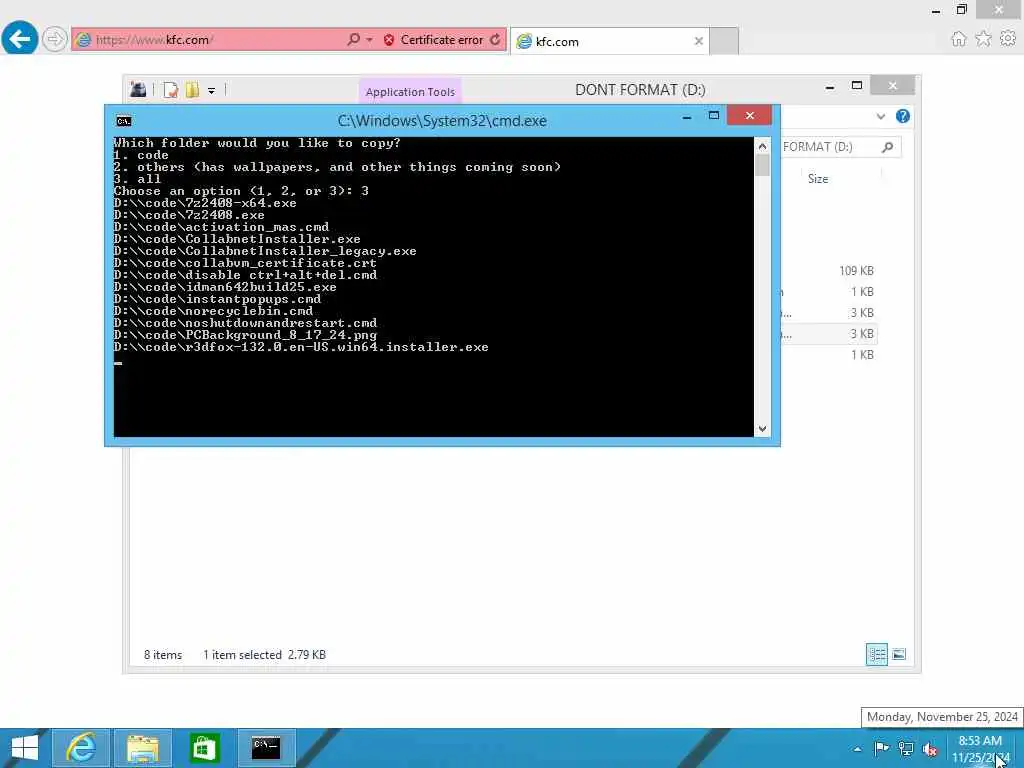1024x768 pixels.
Task: Open the address bar search magnifier
Action: [353, 40]
